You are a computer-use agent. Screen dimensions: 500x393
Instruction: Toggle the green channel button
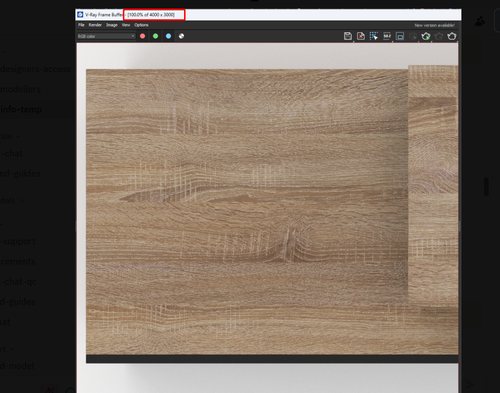155,36
